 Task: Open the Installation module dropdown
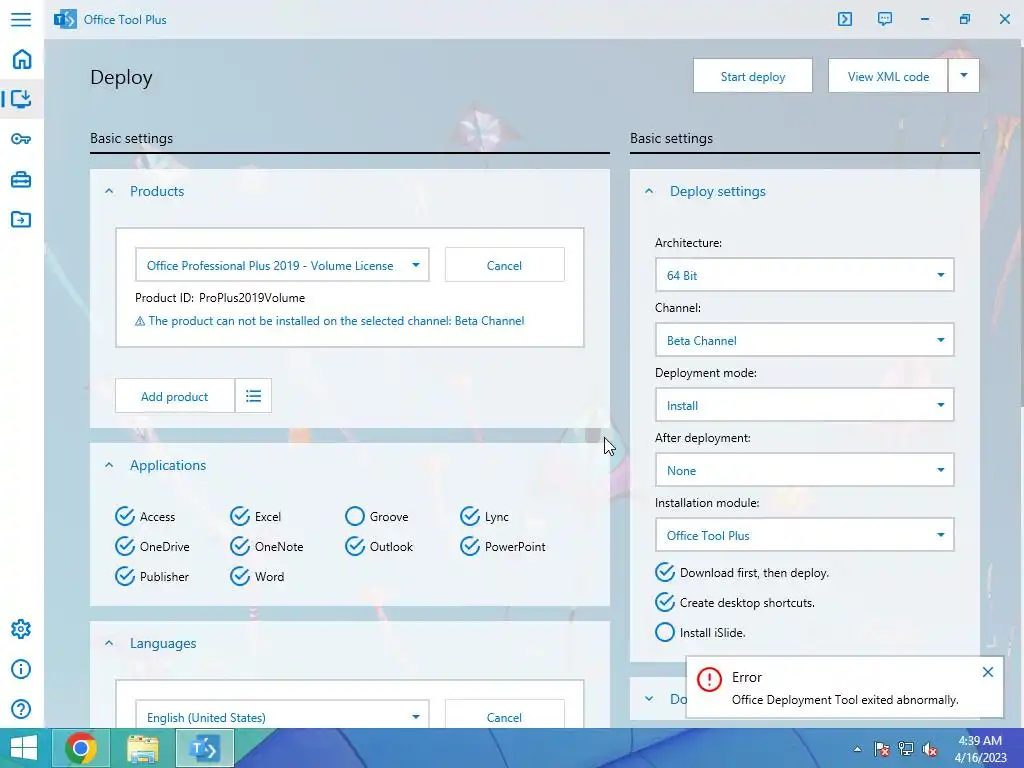pos(805,536)
